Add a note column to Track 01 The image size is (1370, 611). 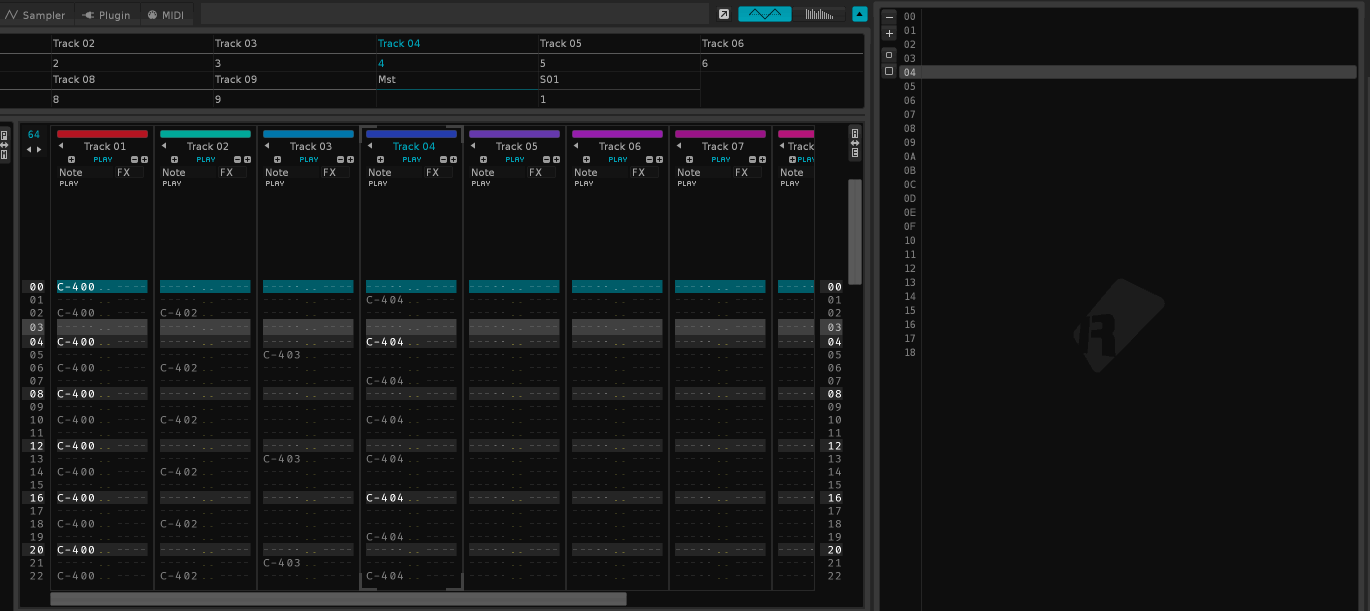(x=71, y=160)
